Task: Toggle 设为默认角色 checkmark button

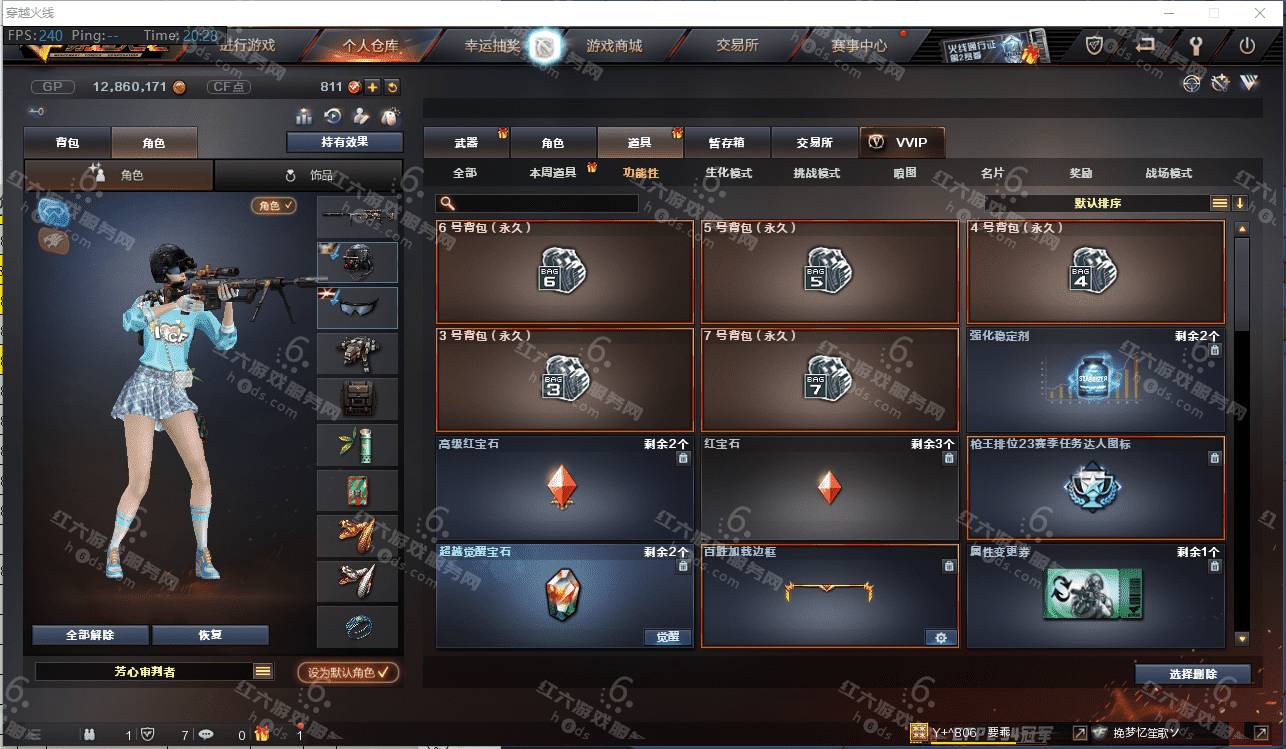Action: tap(348, 672)
